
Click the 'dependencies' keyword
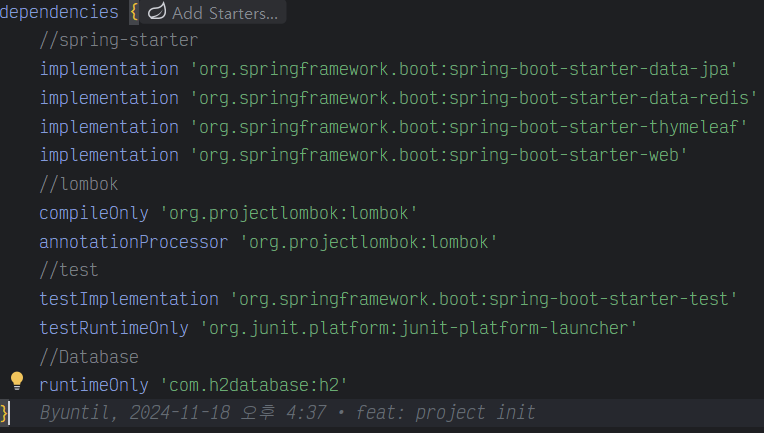(x=59, y=12)
